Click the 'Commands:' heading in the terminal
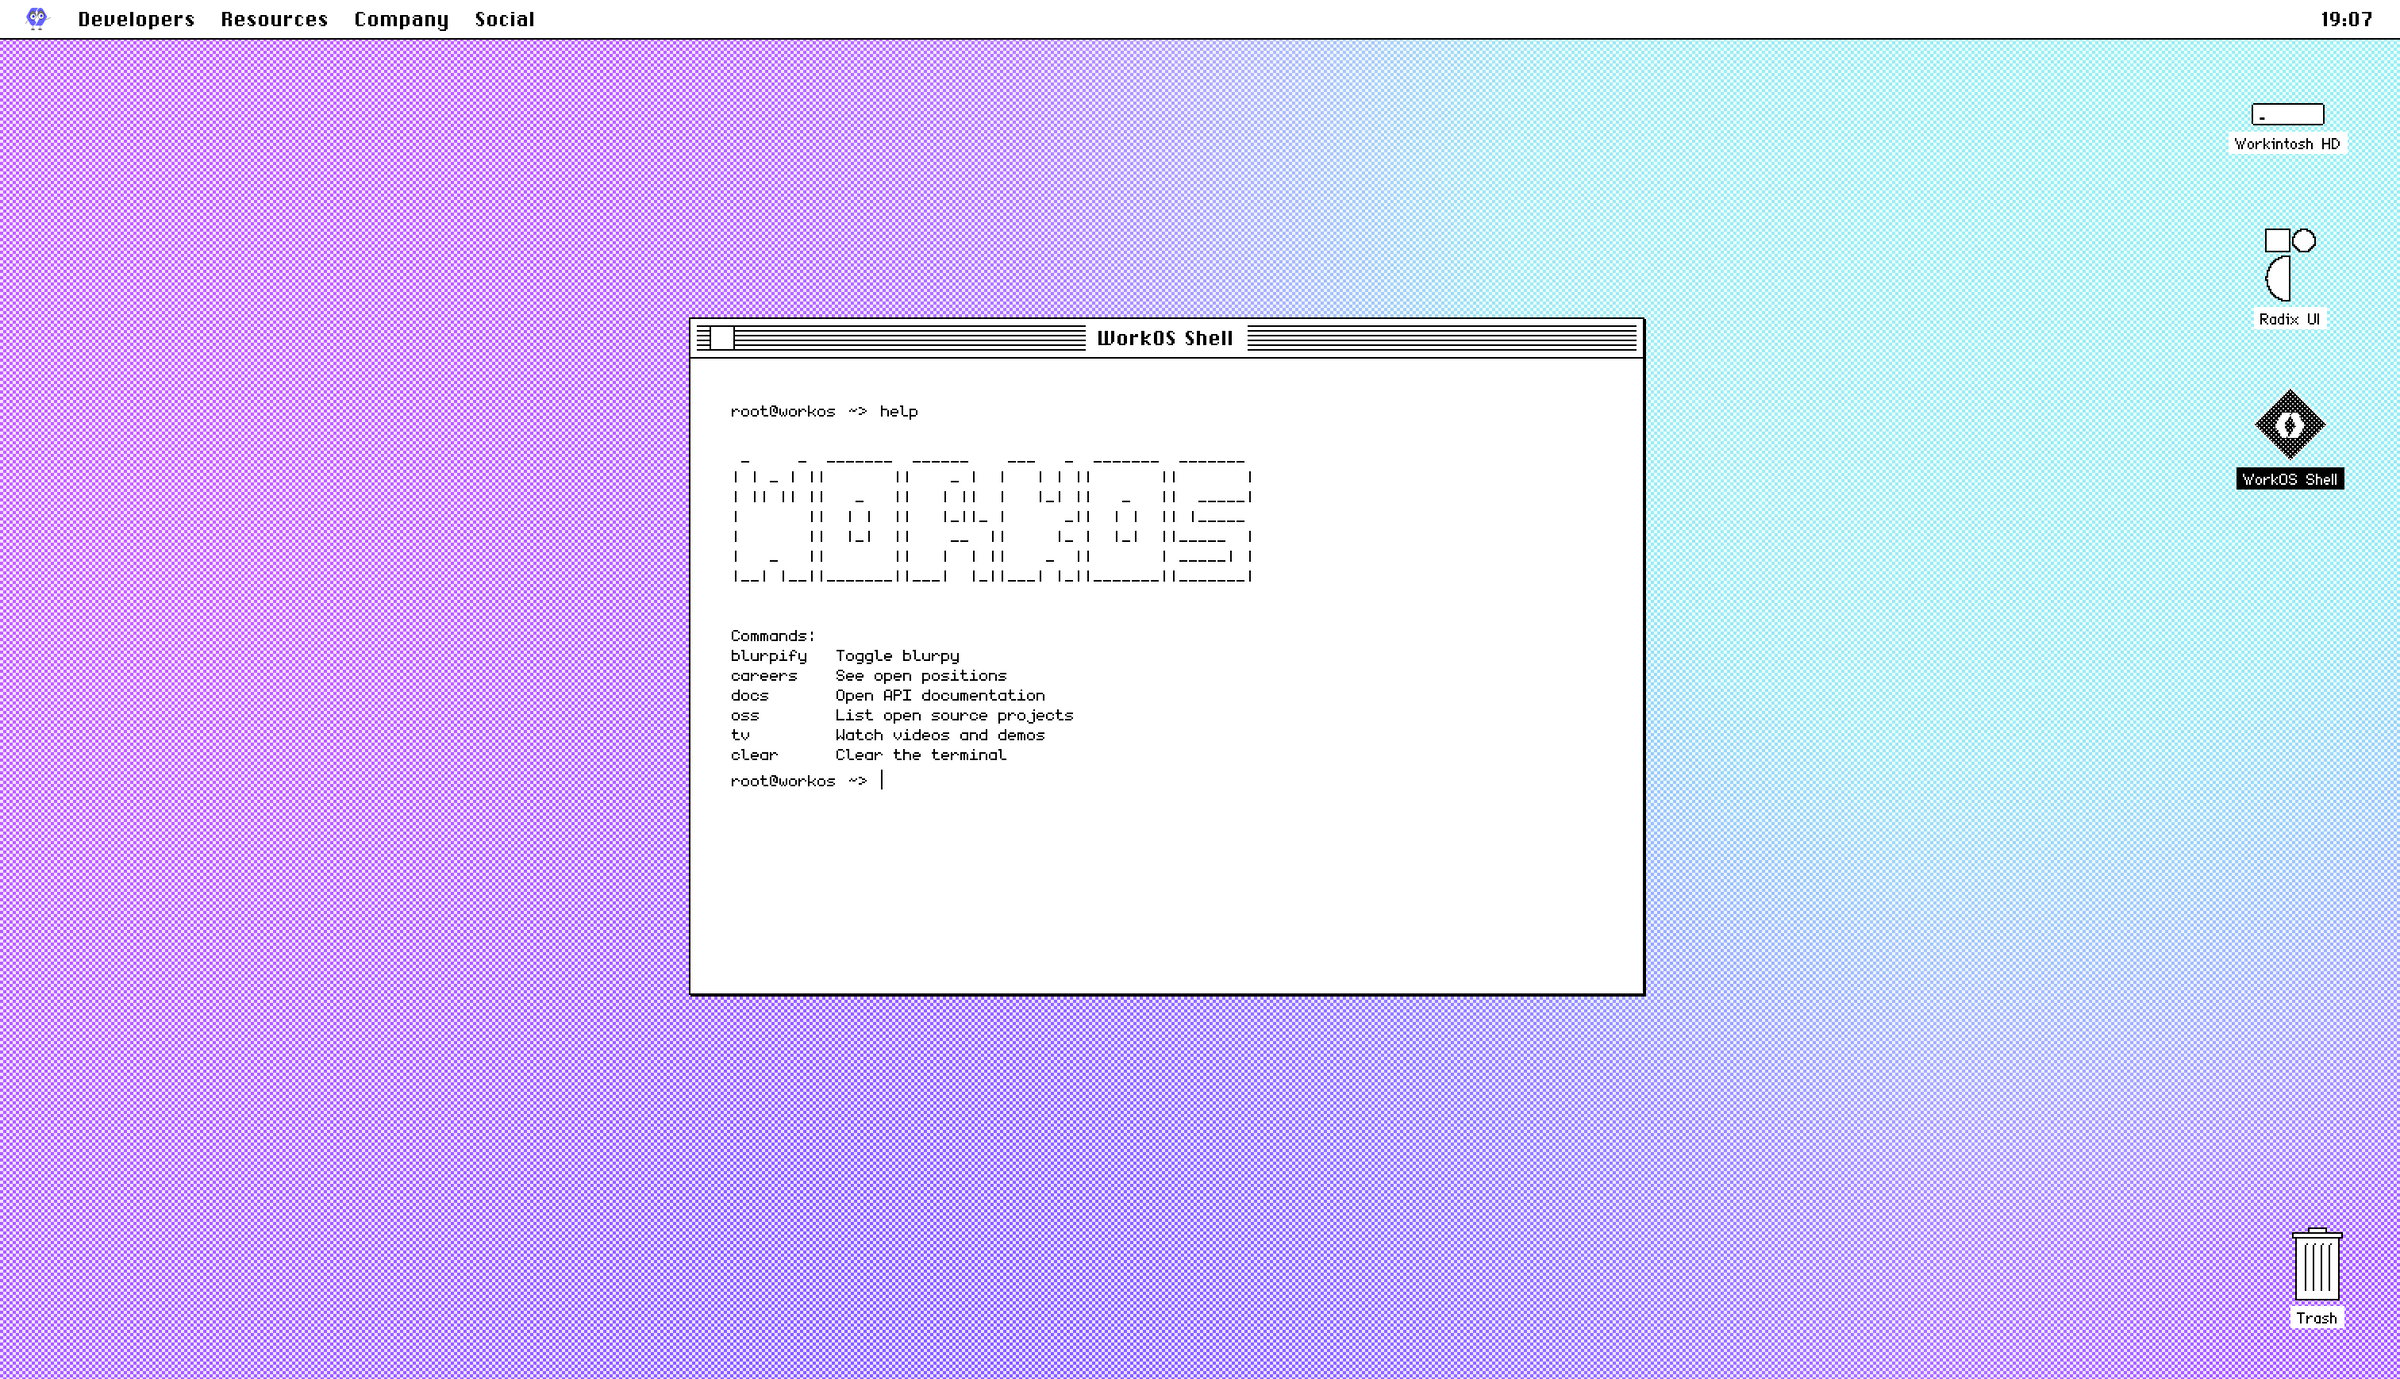This screenshot has width=2400, height=1379. pyautogui.click(x=772, y=636)
